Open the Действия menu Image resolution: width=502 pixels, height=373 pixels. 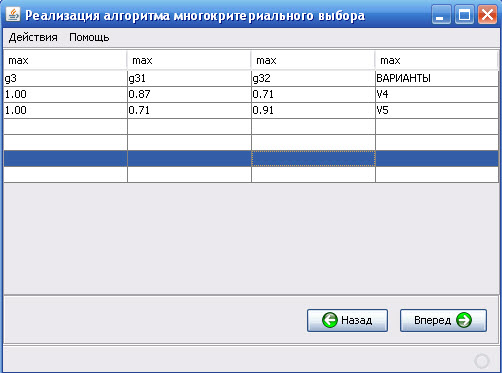pyautogui.click(x=33, y=37)
